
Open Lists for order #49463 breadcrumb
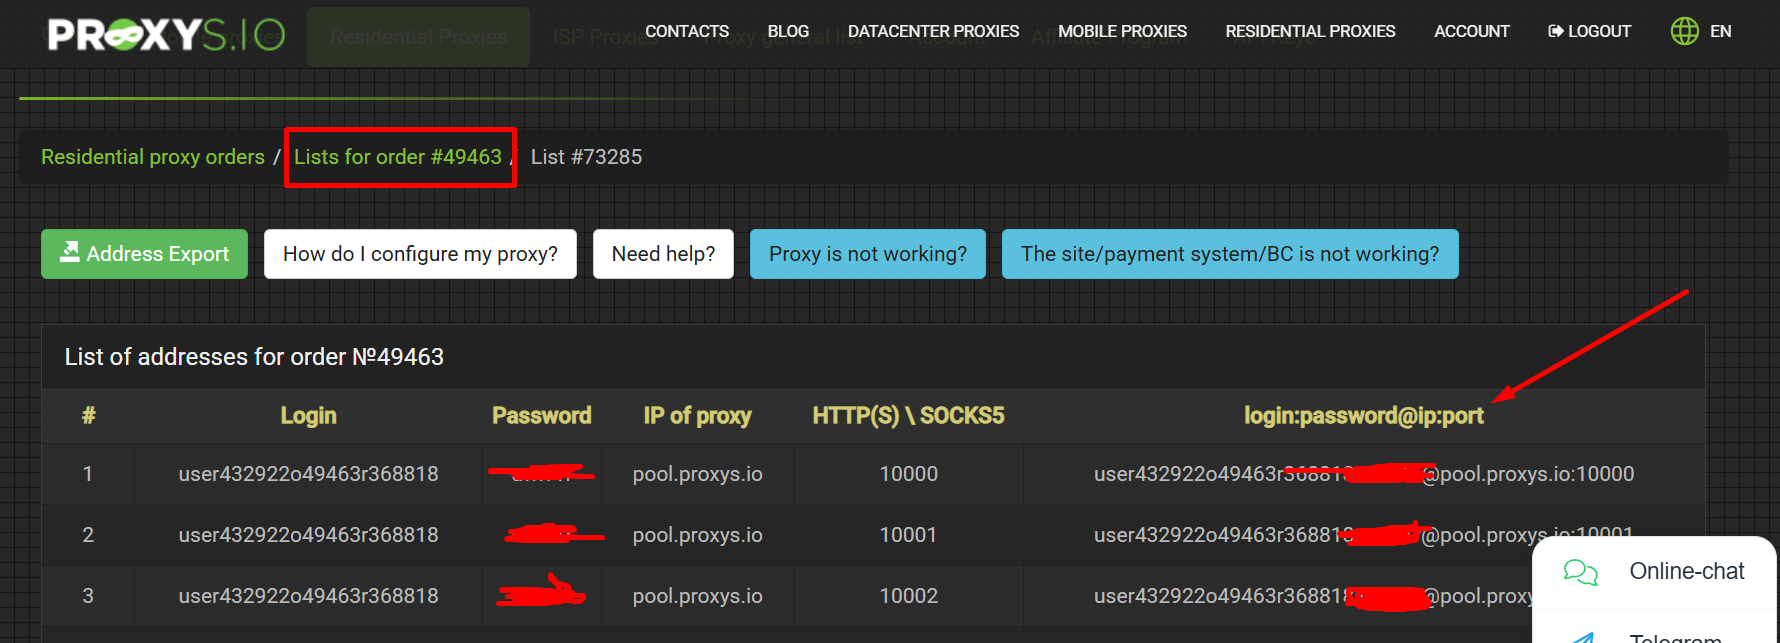point(398,157)
